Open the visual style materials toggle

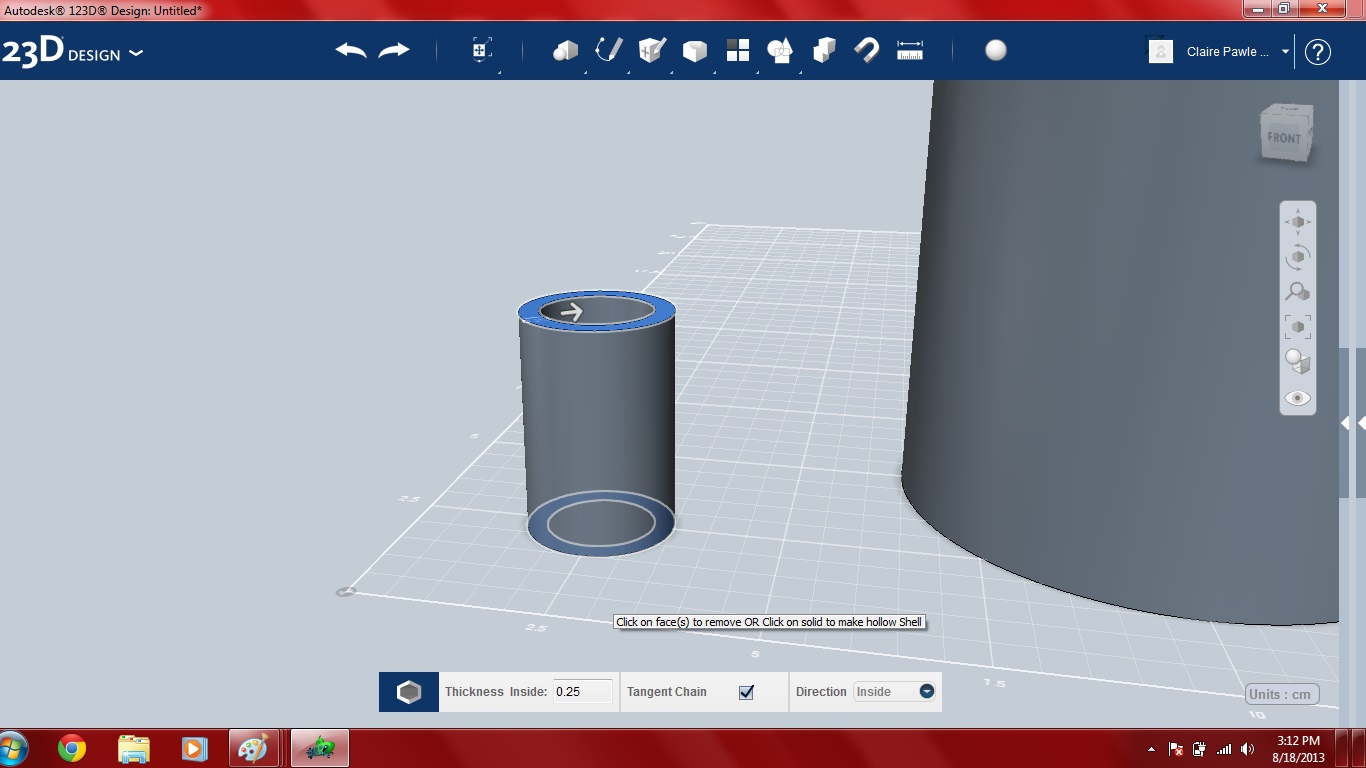pyautogui.click(x=1298, y=362)
